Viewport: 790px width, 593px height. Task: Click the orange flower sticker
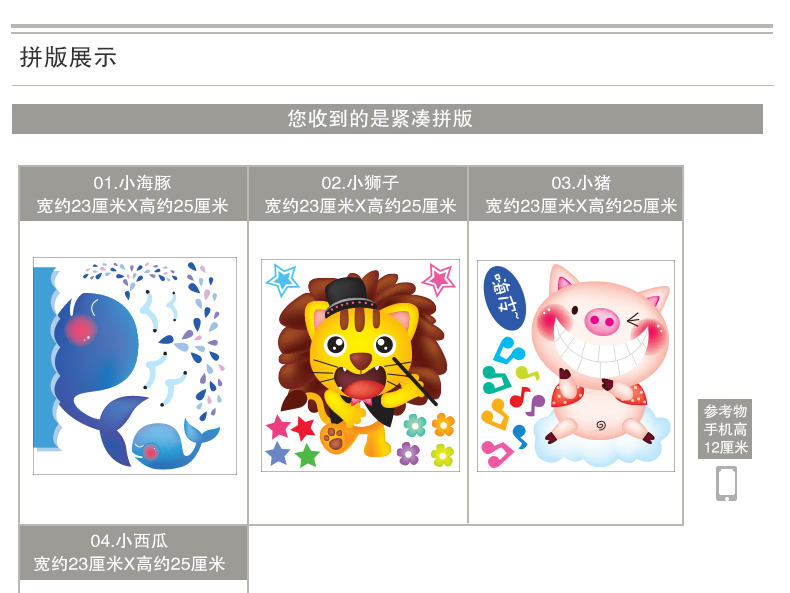443,425
